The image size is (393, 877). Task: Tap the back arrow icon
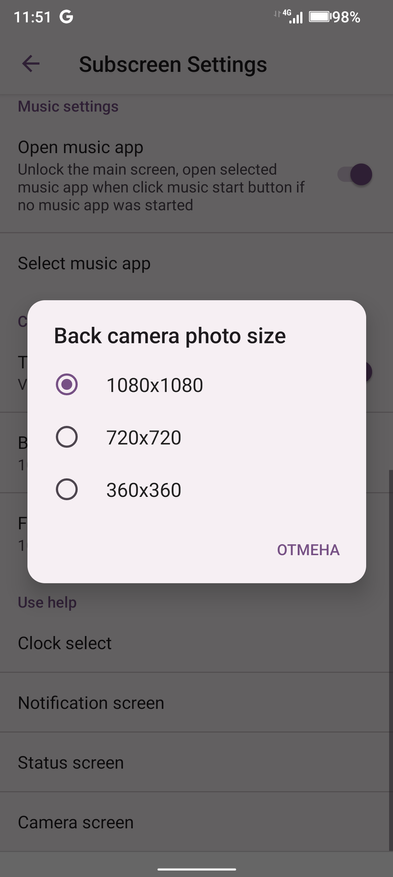point(31,64)
